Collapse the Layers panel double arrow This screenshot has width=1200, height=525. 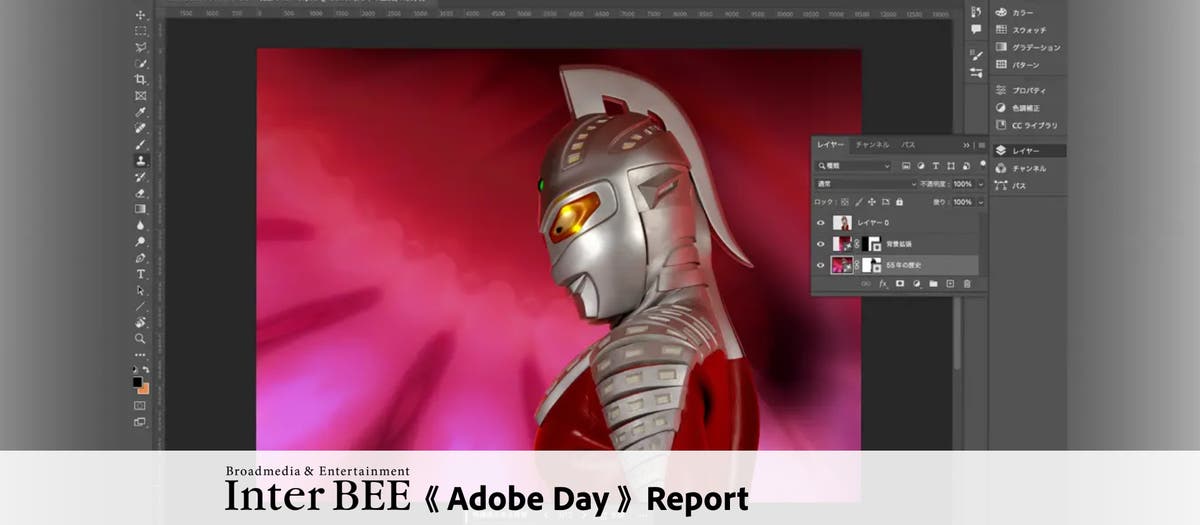pyautogui.click(x=967, y=145)
